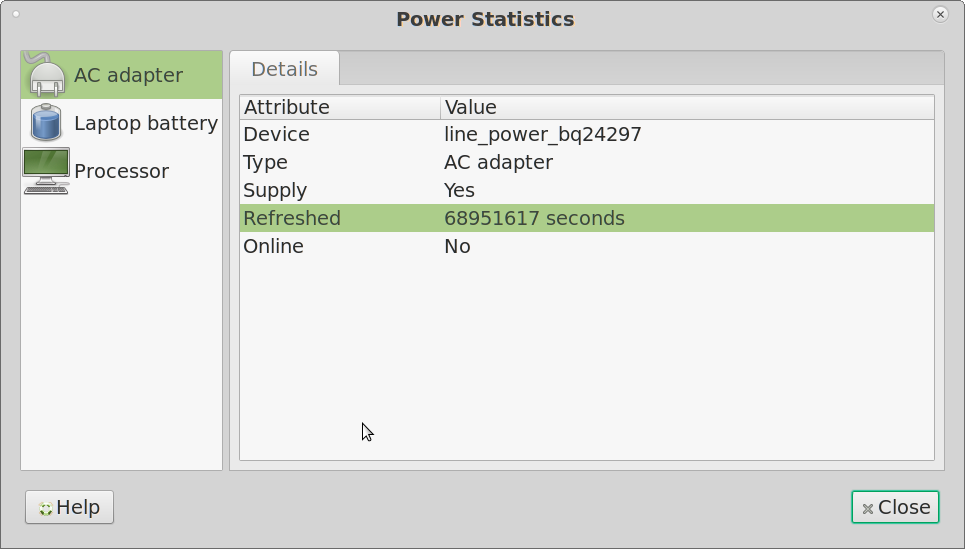Viewport: 965px width, 549px height.
Task: Select the Processor text label in sidebar
Action: click(121, 171)
